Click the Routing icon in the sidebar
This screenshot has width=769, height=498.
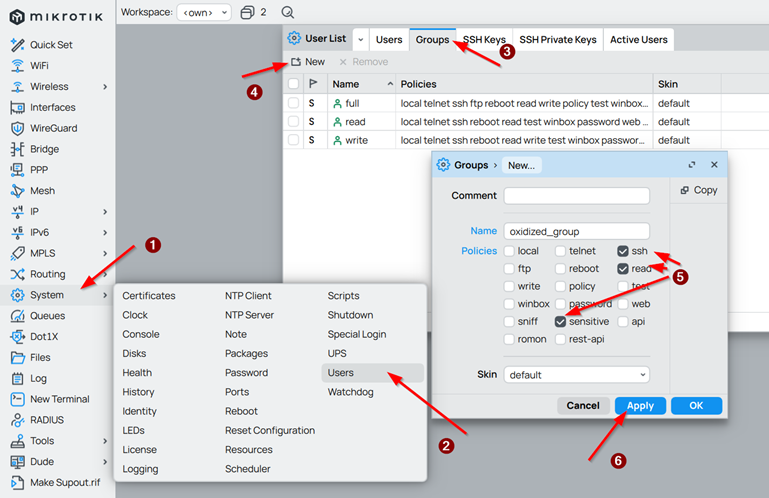coord(18,274)
